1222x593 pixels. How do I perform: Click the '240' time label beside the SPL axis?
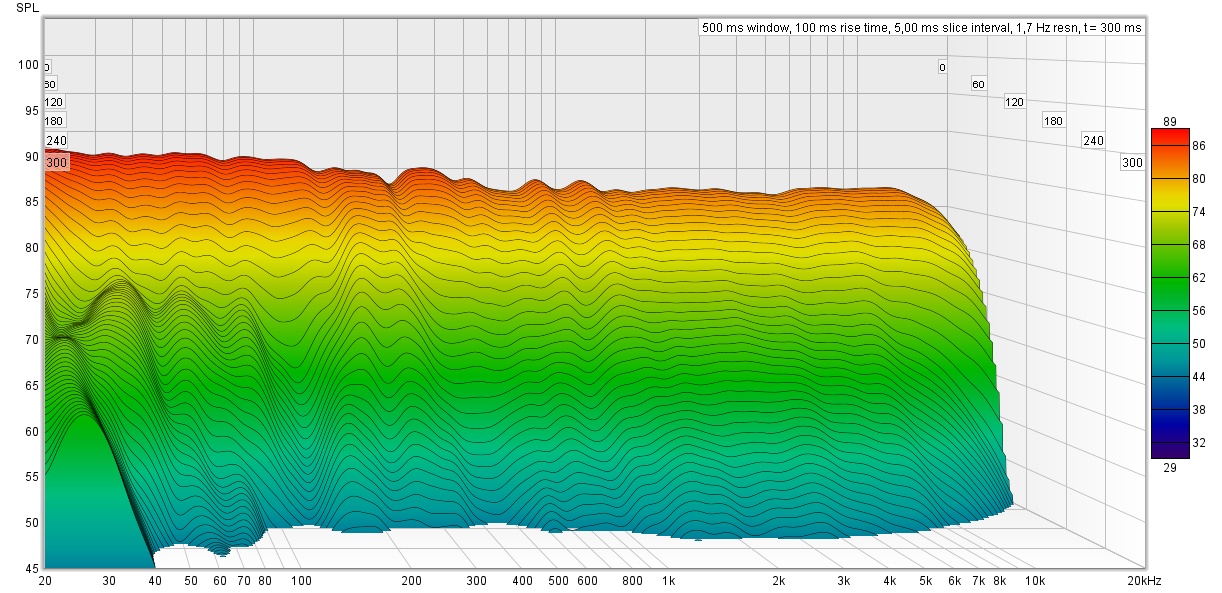[x=56, y=141]
